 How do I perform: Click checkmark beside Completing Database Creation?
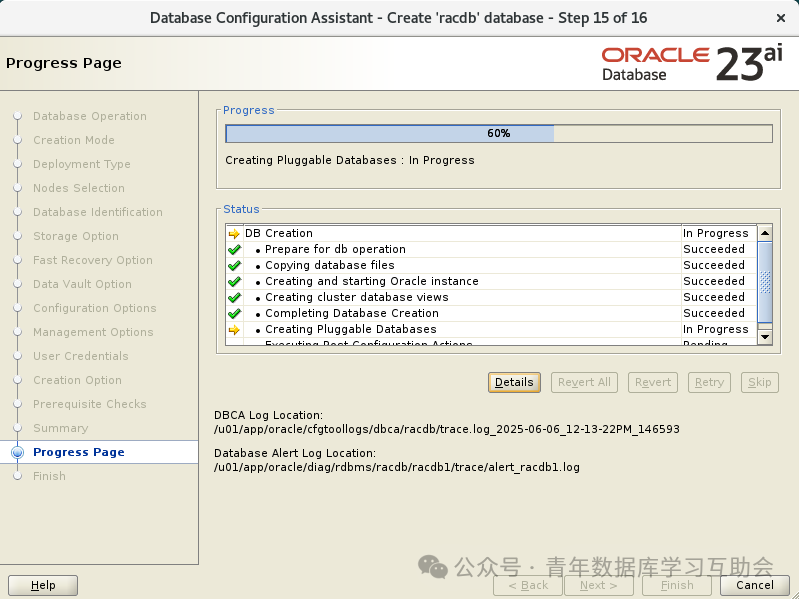[234, 313]
